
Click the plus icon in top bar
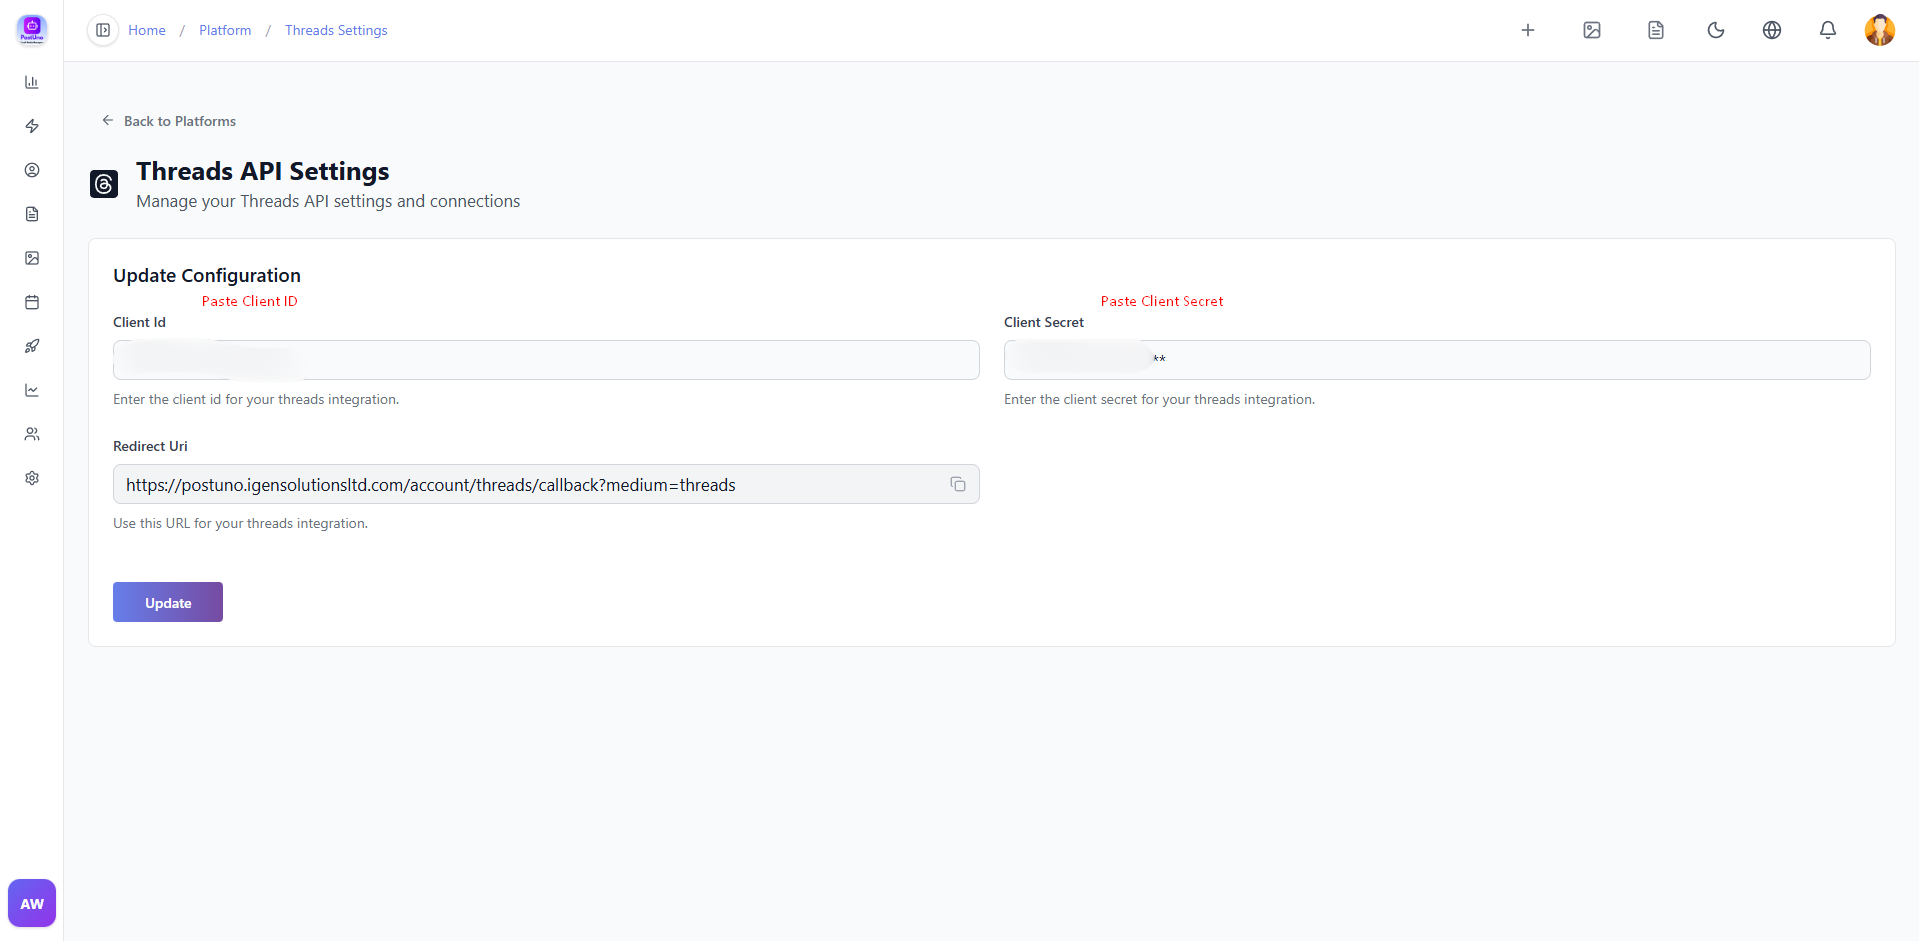[x=1527, y=30]
